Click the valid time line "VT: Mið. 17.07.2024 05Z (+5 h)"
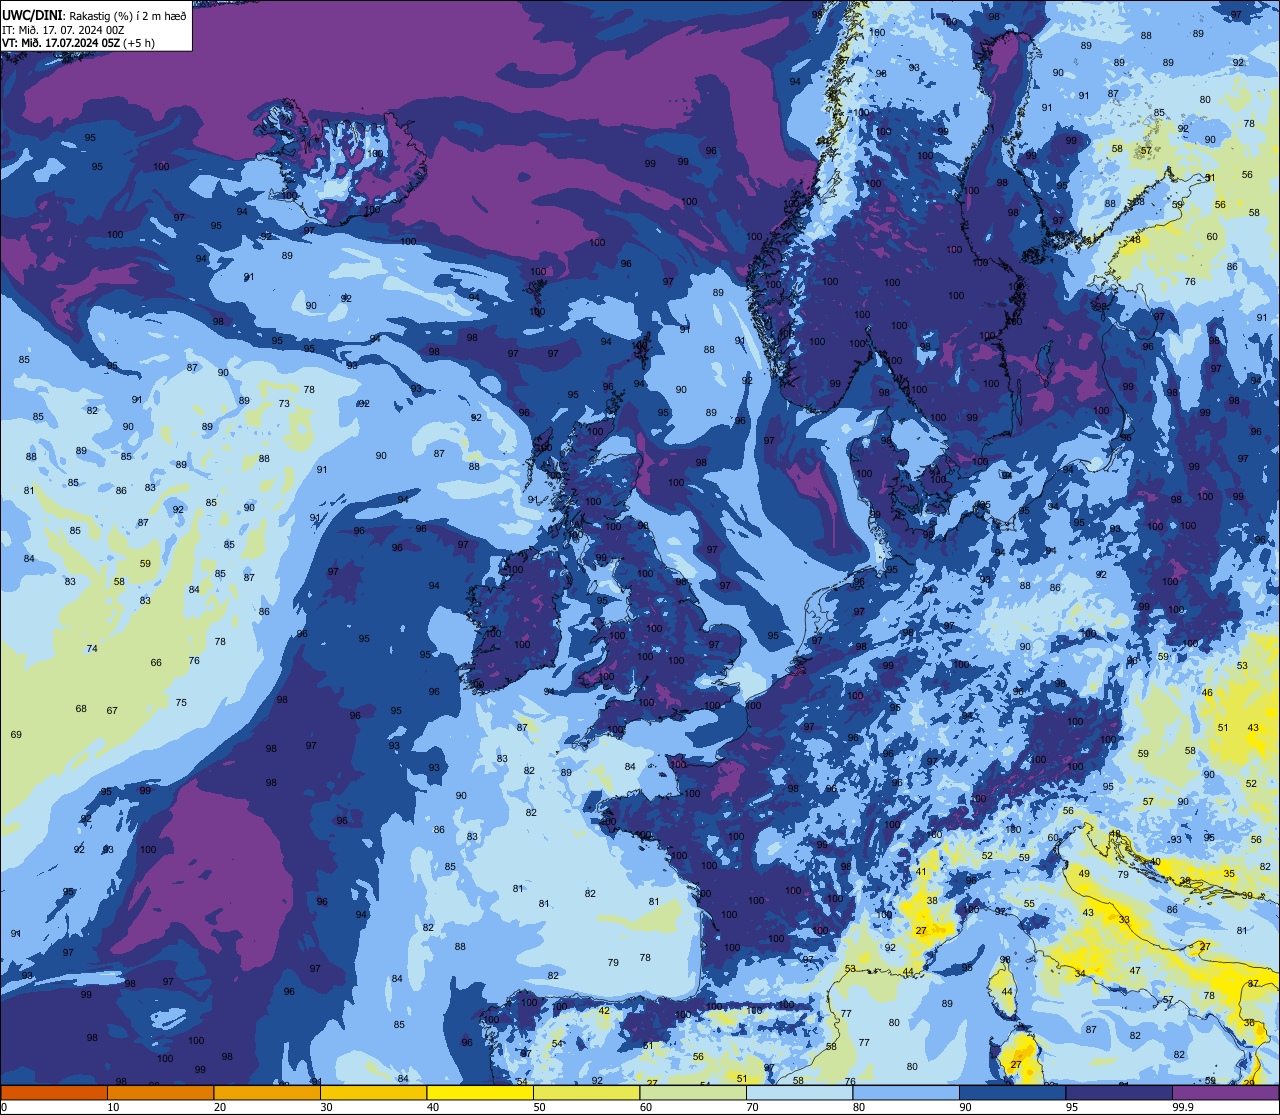Image resolution: width=1280 pixels, height=1115 pixels. (x=77, y=44)
